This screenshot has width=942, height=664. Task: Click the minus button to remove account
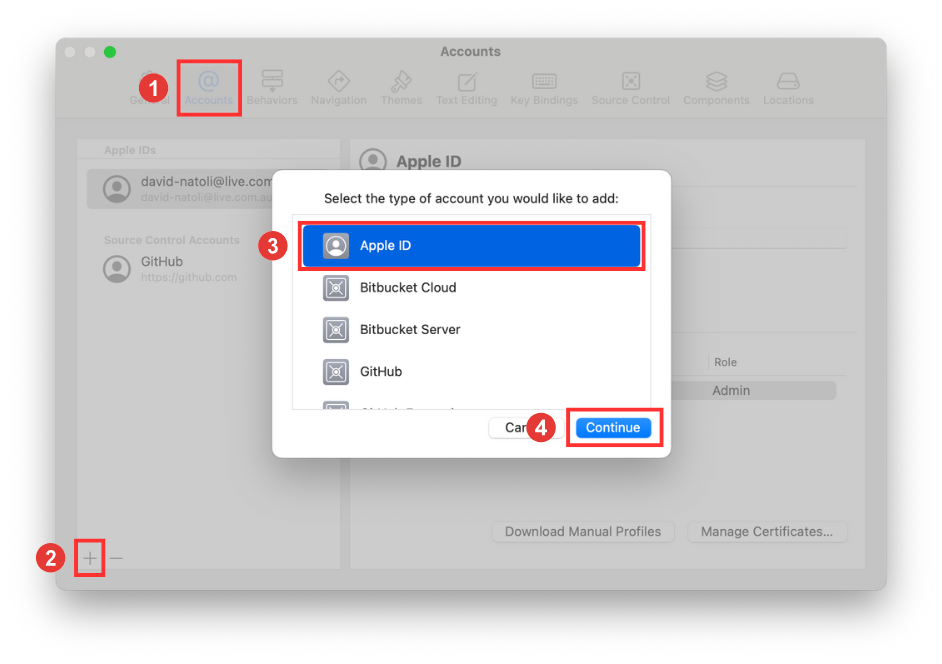(x=116, y=558)
